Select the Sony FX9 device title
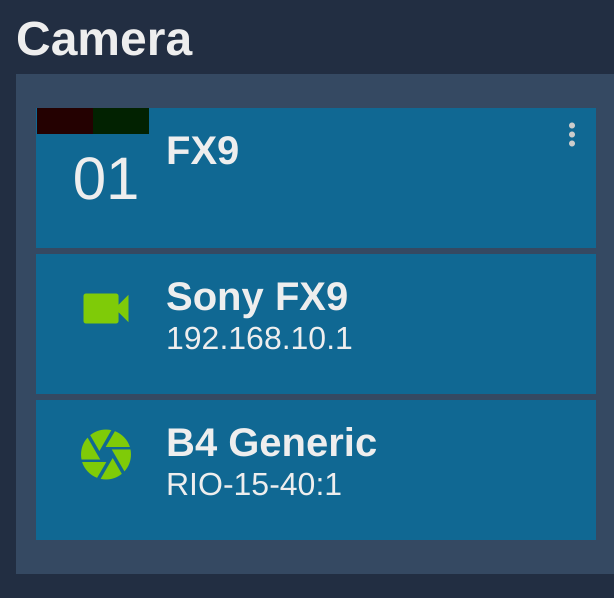This screenshot has height=598, width=614. pos(257,297)
